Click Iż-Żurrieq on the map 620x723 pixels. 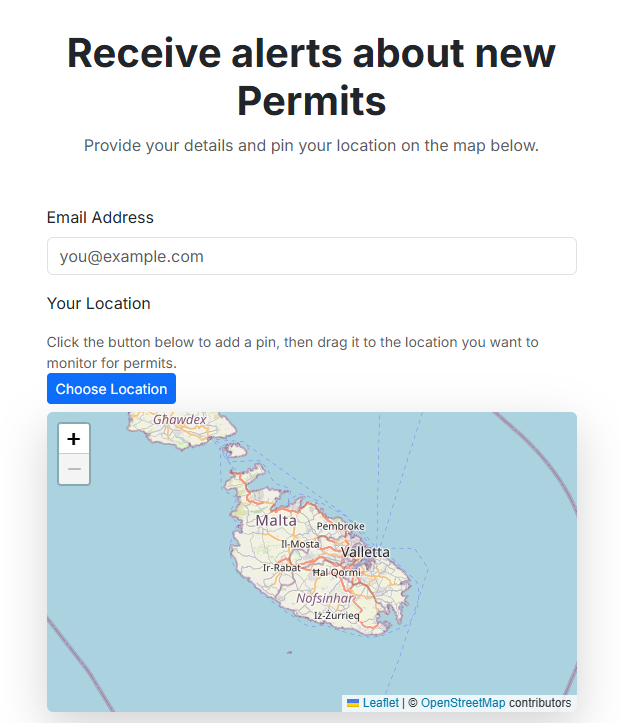337,616
